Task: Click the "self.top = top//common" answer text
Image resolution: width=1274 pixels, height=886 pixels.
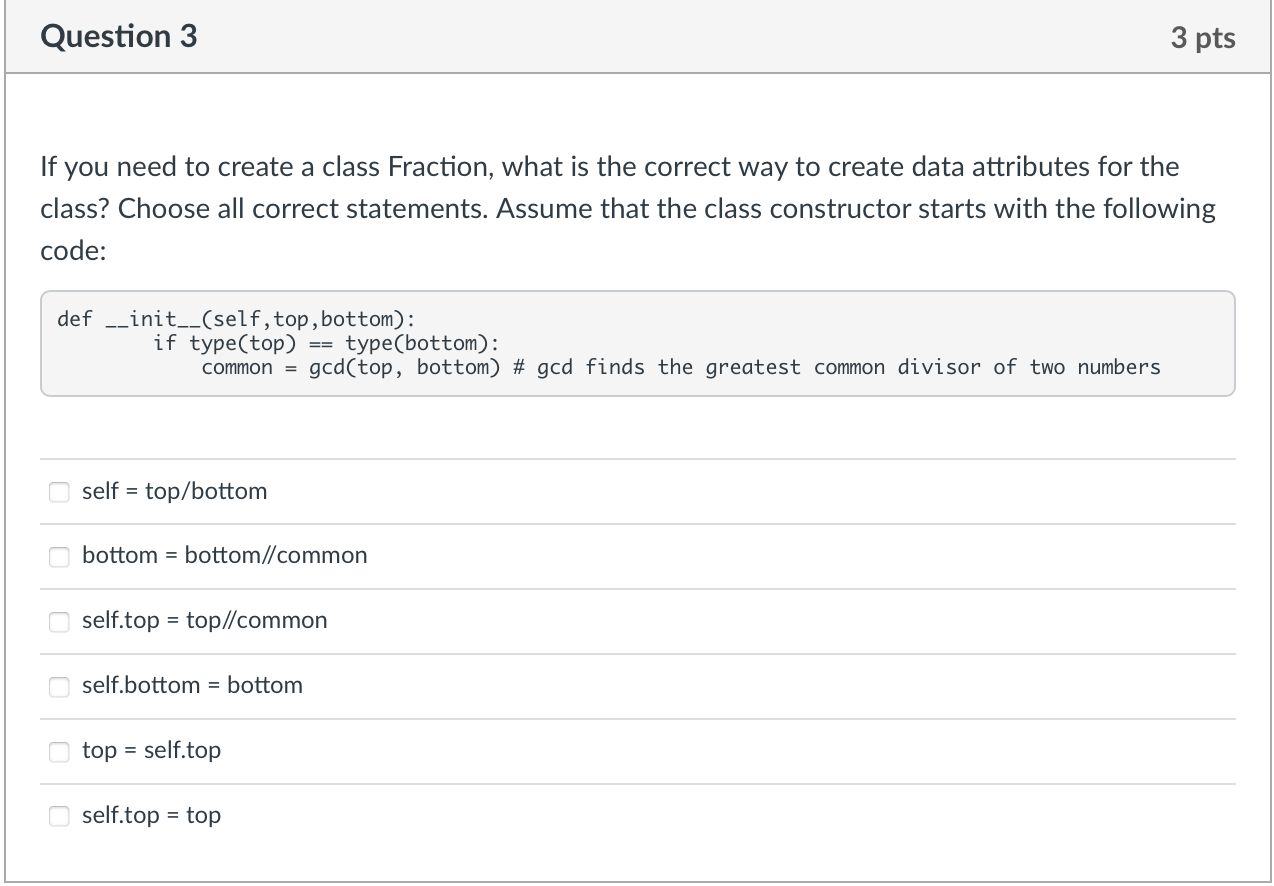Action: [x=204, y=620]
